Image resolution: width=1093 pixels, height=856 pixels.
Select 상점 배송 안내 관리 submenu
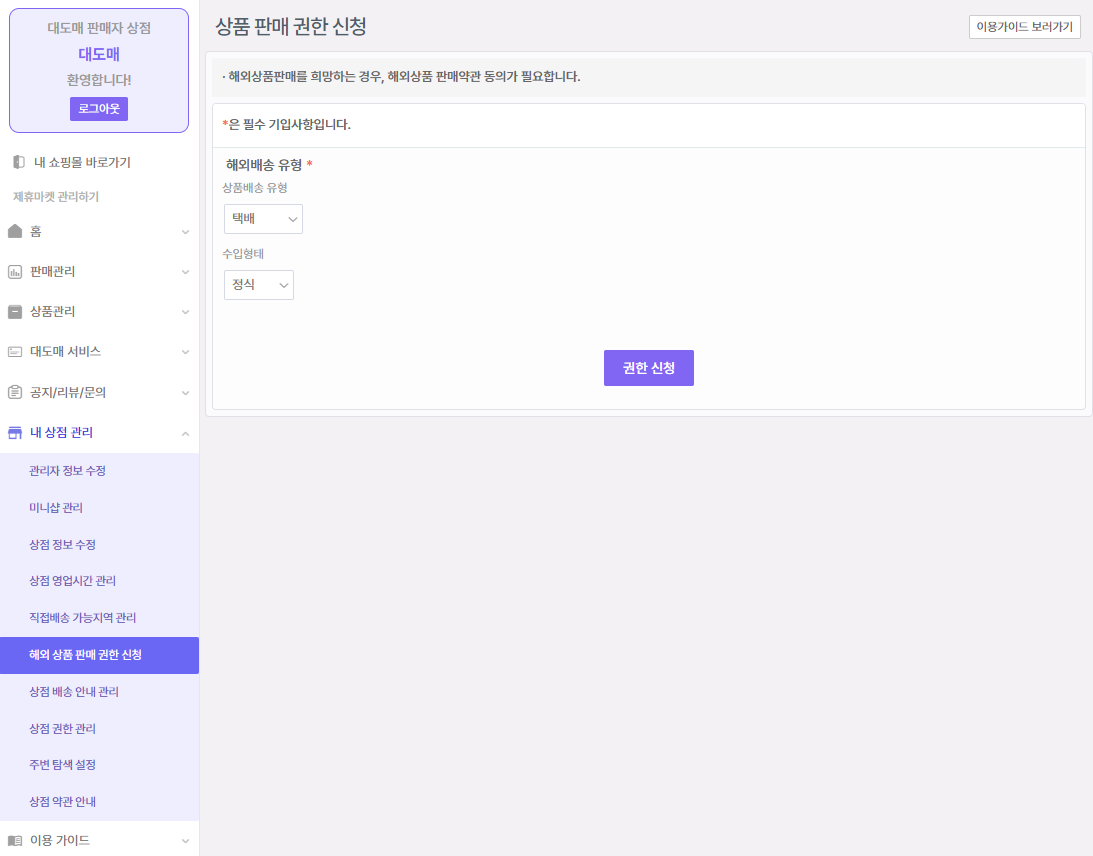(74, 692)
